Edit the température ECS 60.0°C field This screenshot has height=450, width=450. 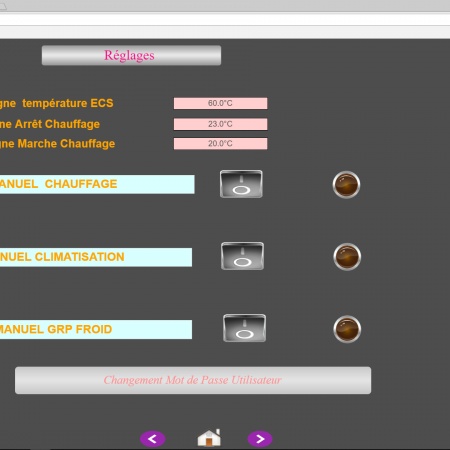point(220,103)
